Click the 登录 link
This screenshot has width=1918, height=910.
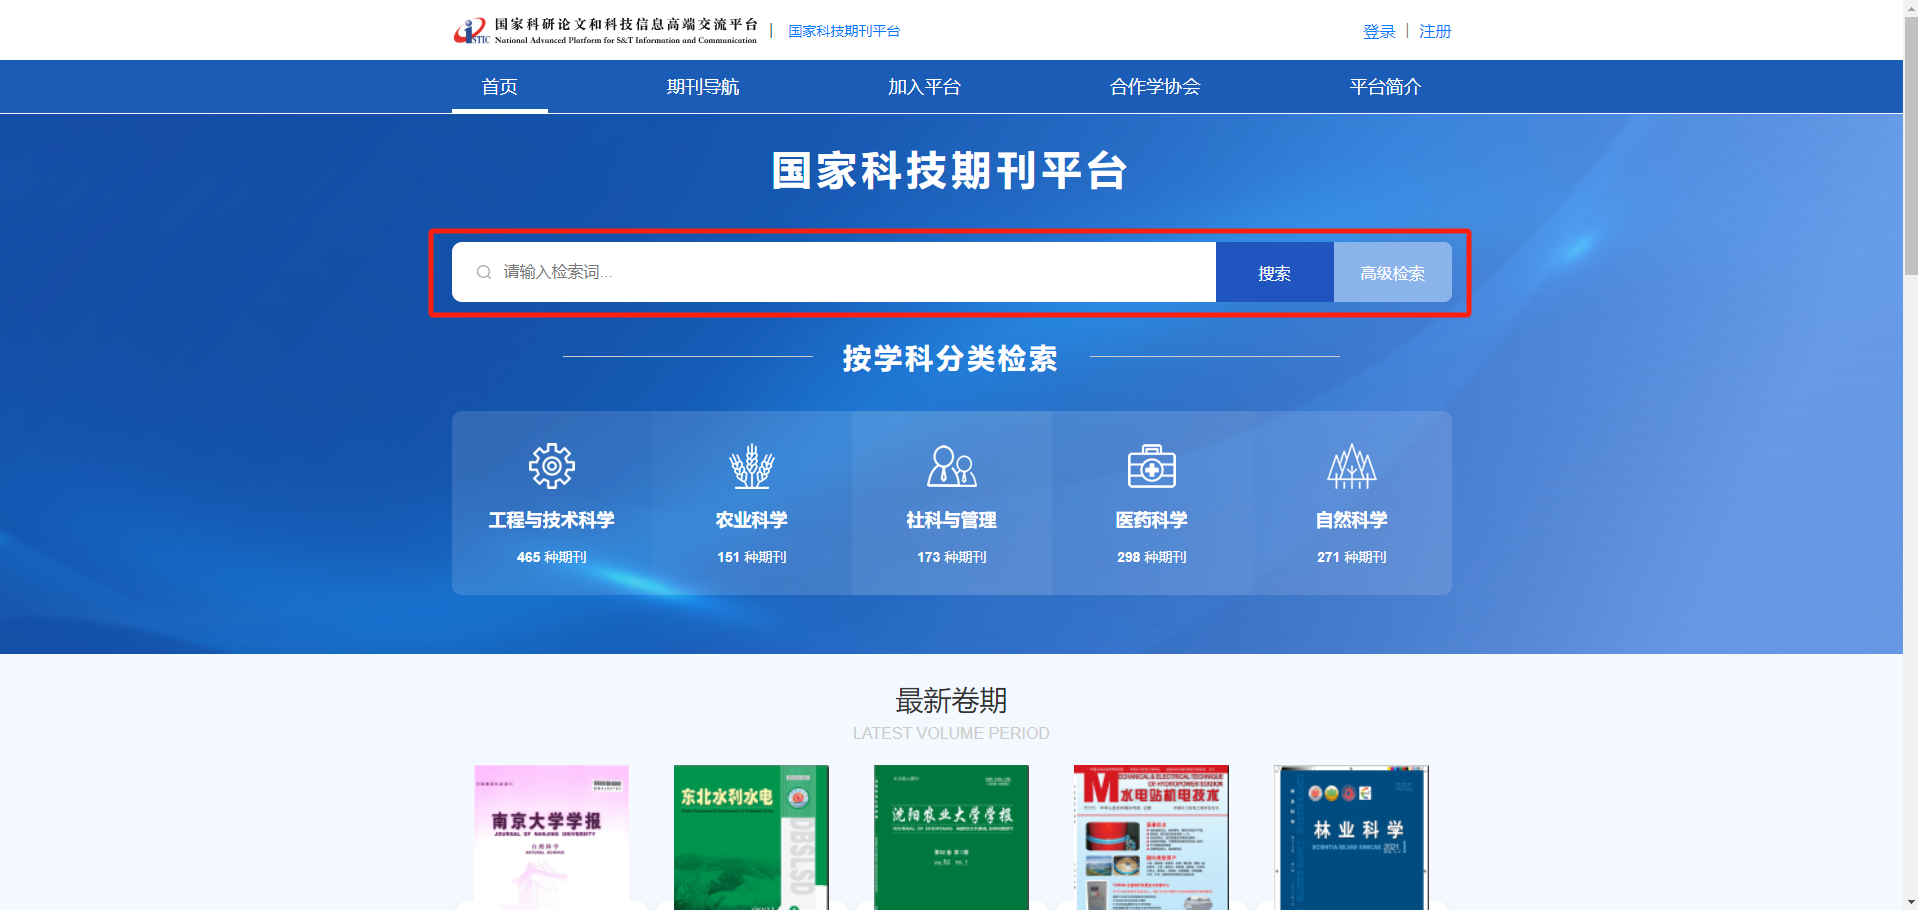(1379, 31)
